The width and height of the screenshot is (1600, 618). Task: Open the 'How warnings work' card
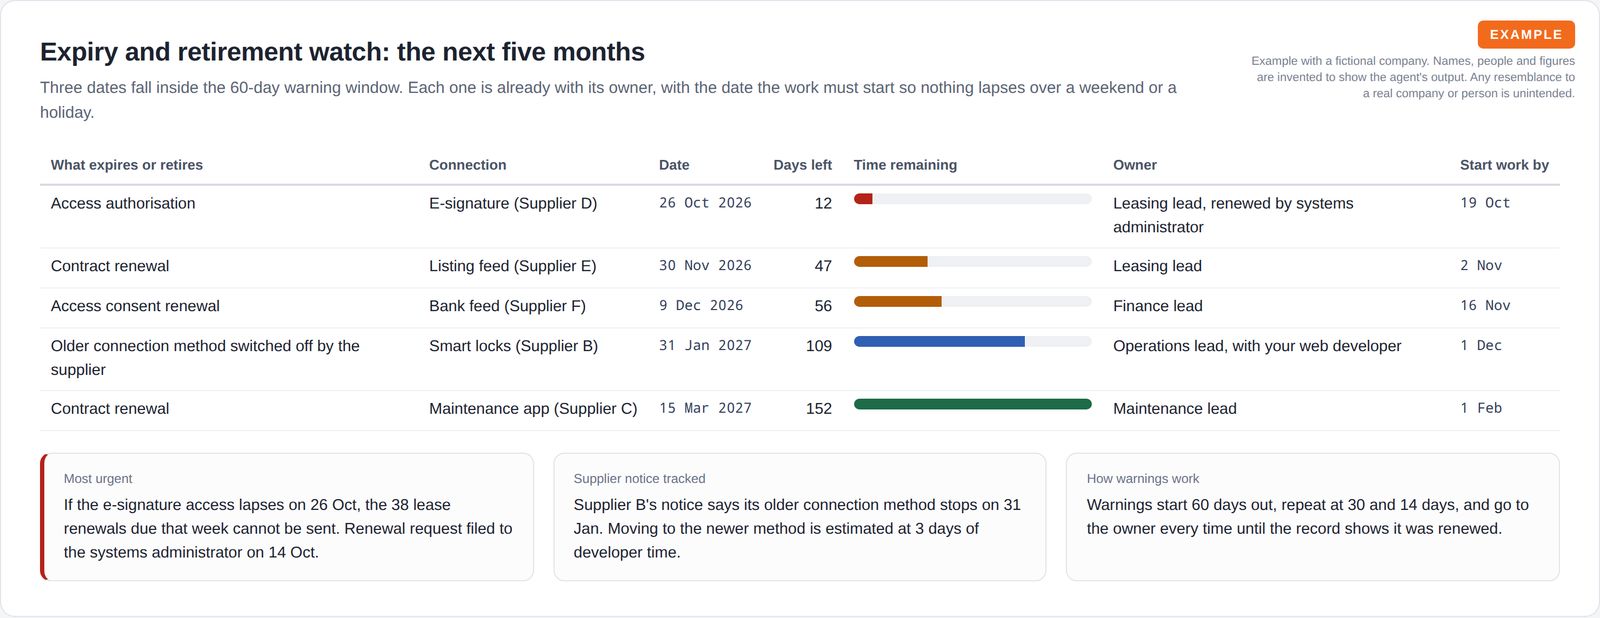pos(1313,517)
